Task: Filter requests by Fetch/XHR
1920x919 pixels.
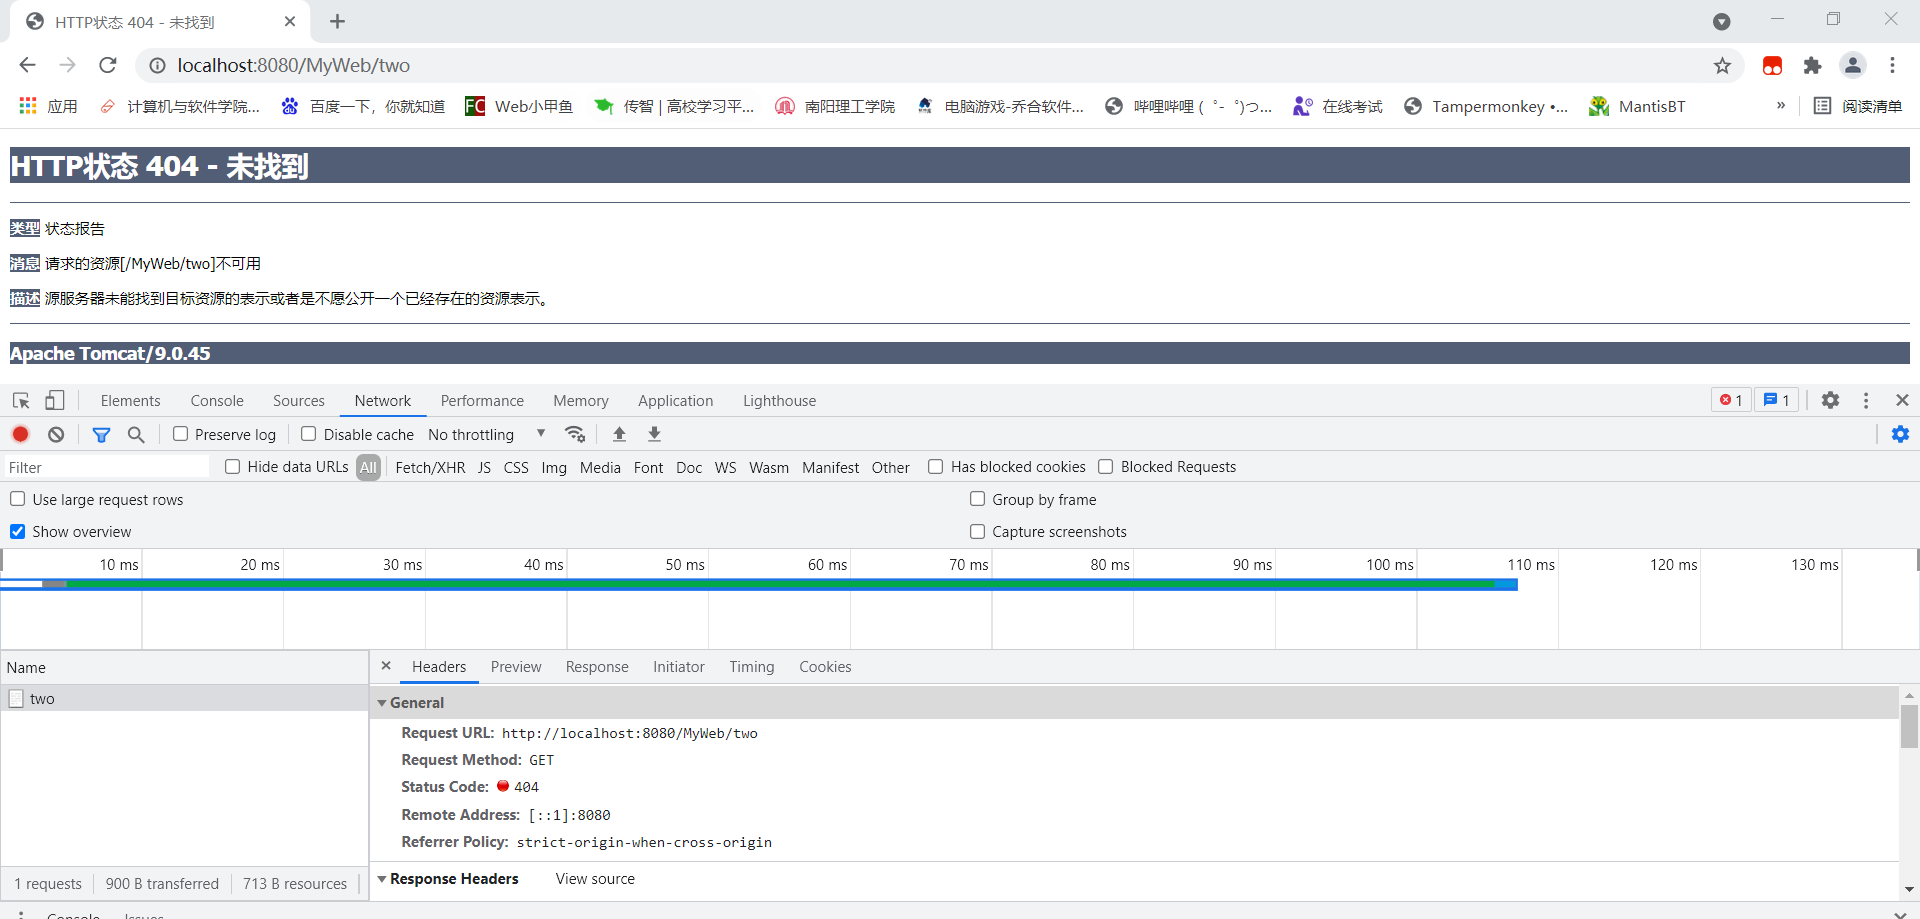Action: click(x=430, y=467)
